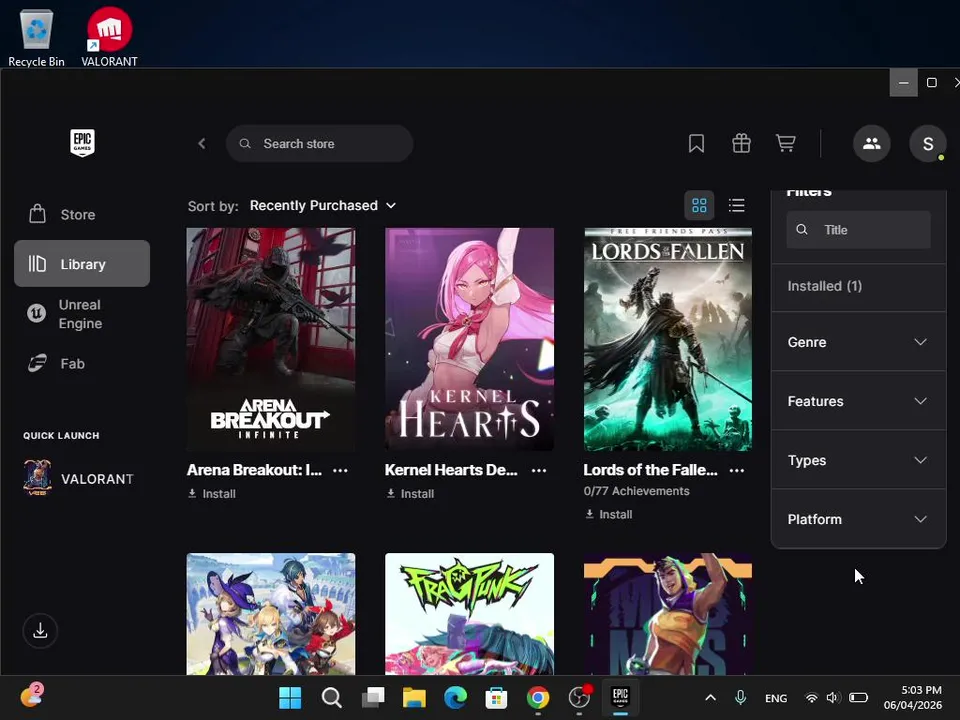Expand the Platform filter

pyautogui.click(x=858, y=519)
